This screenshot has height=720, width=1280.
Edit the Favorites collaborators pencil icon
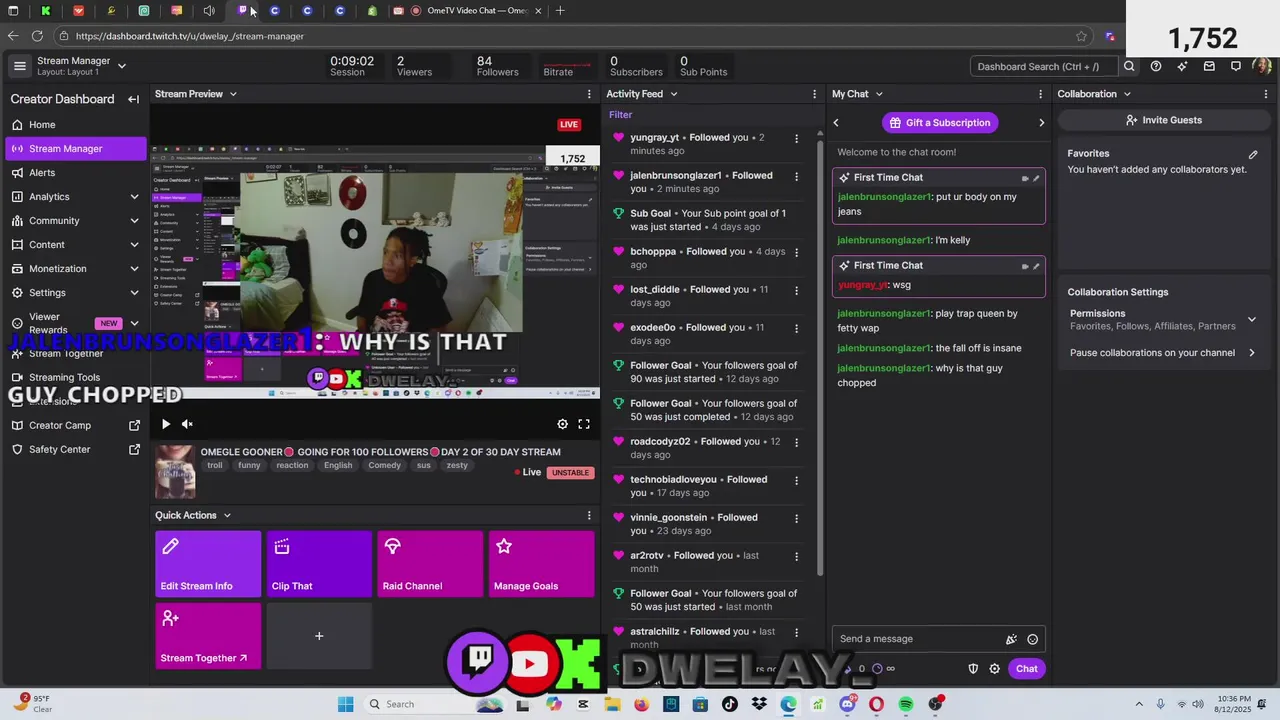(1253, 154)
